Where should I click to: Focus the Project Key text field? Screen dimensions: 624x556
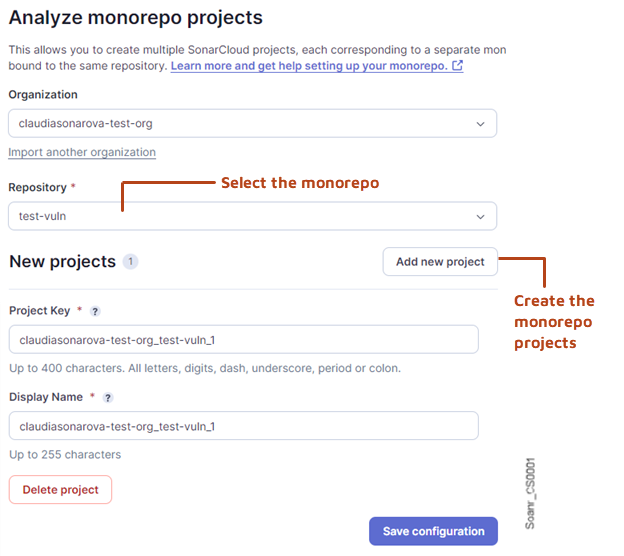click(243, 340)
